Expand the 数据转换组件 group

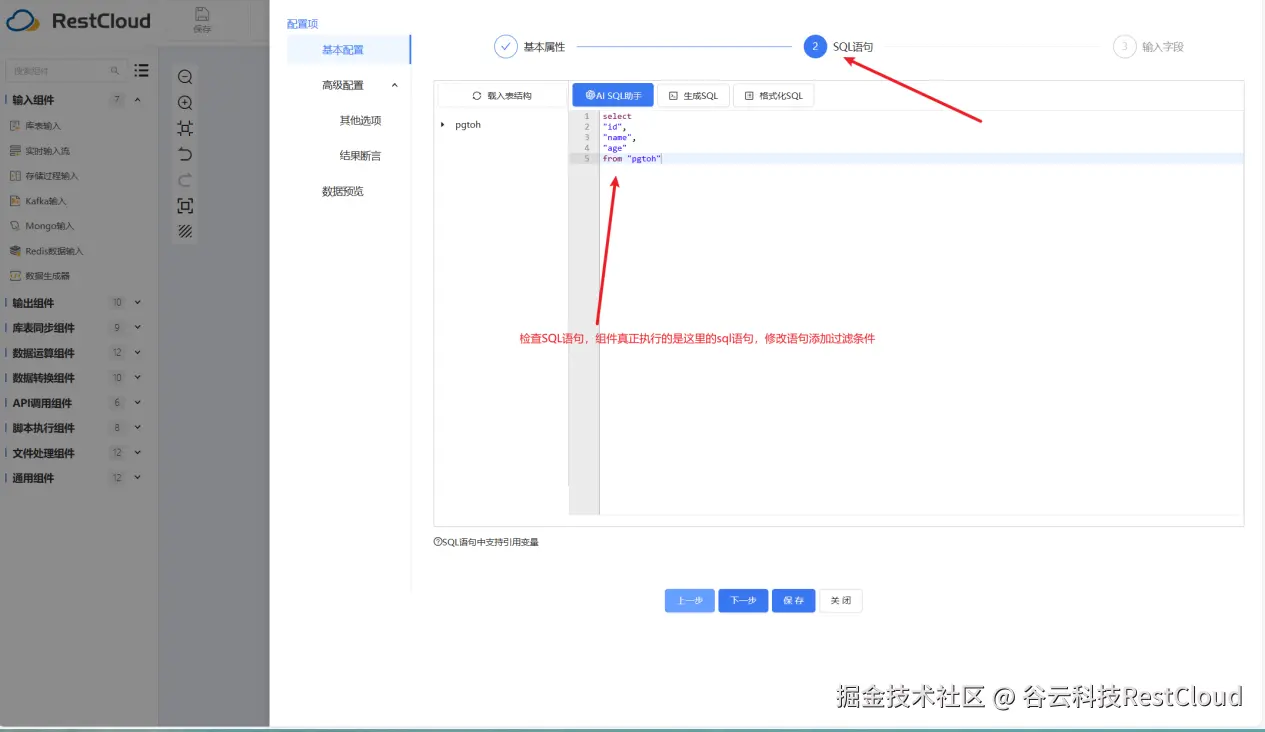point(138,378)
